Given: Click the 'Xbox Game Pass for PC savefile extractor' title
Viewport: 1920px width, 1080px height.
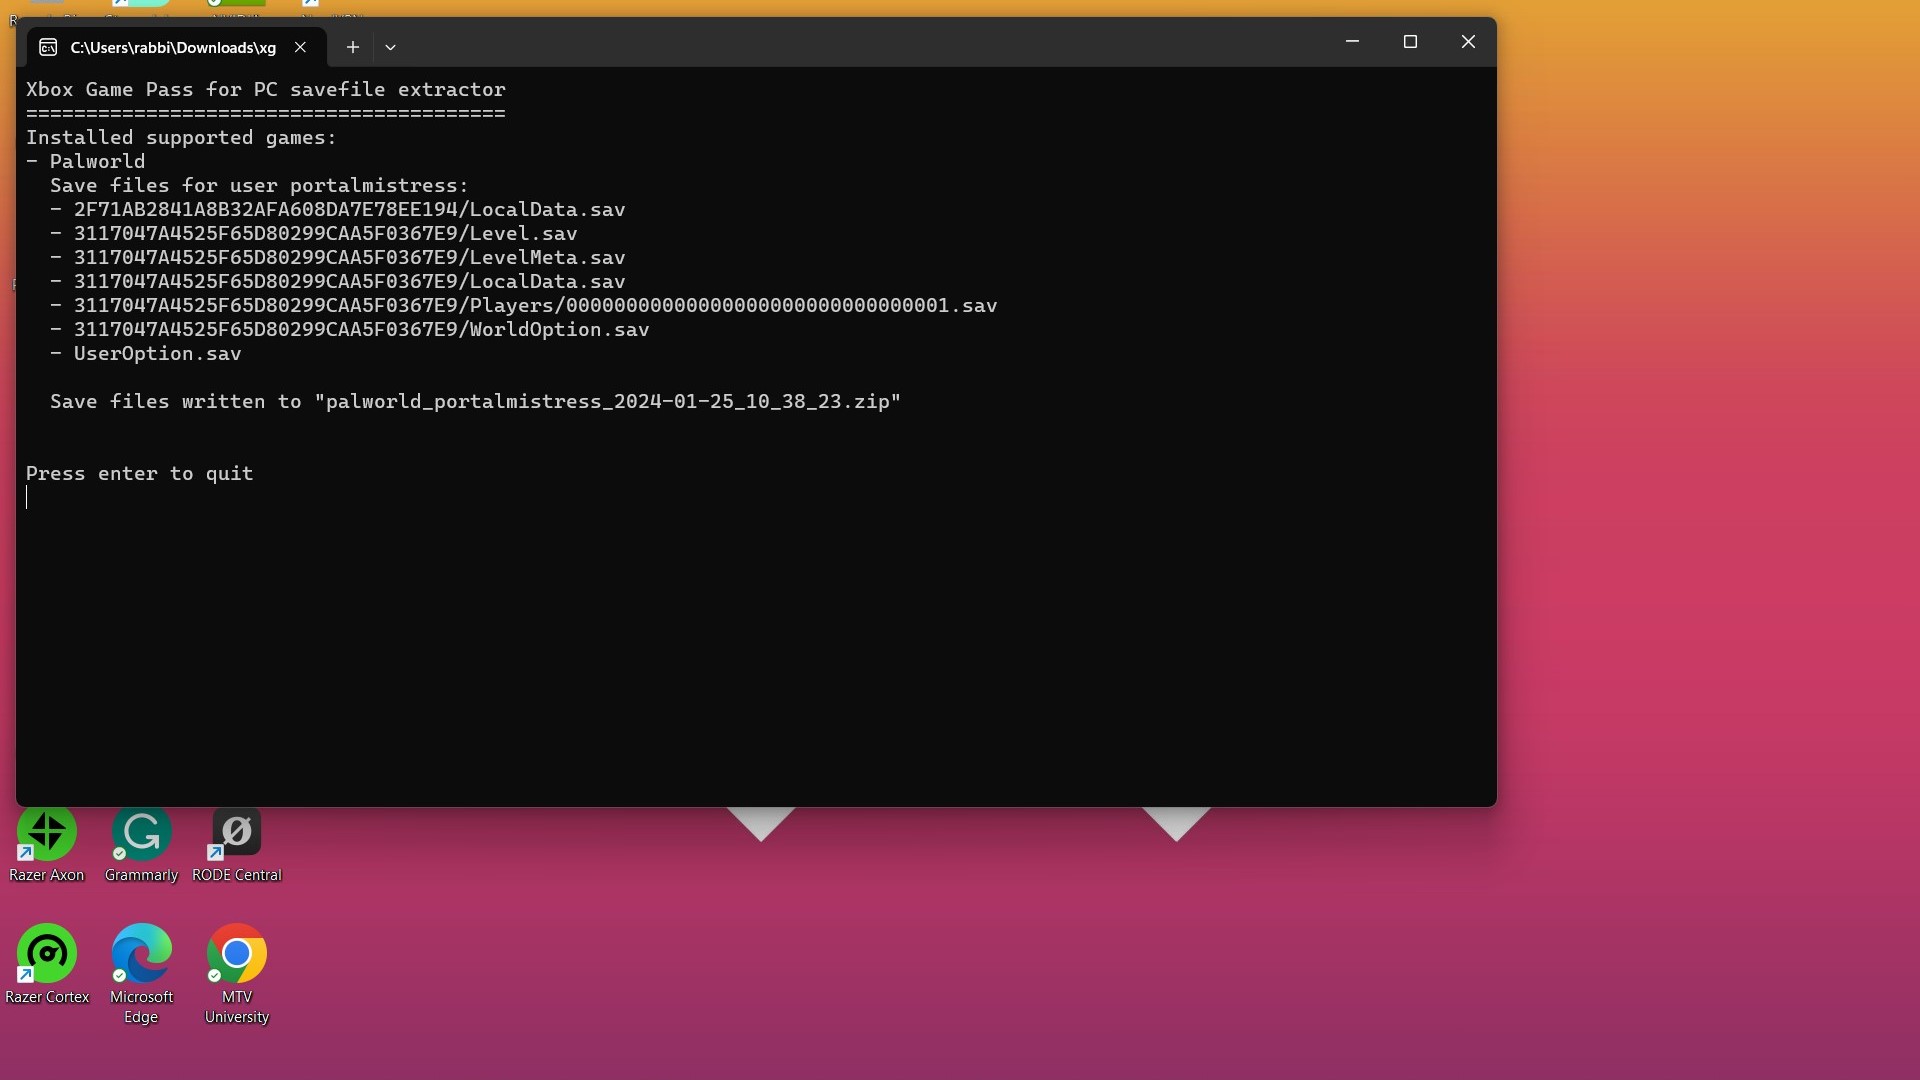Looking at the screenshot, I should (266, 89).
